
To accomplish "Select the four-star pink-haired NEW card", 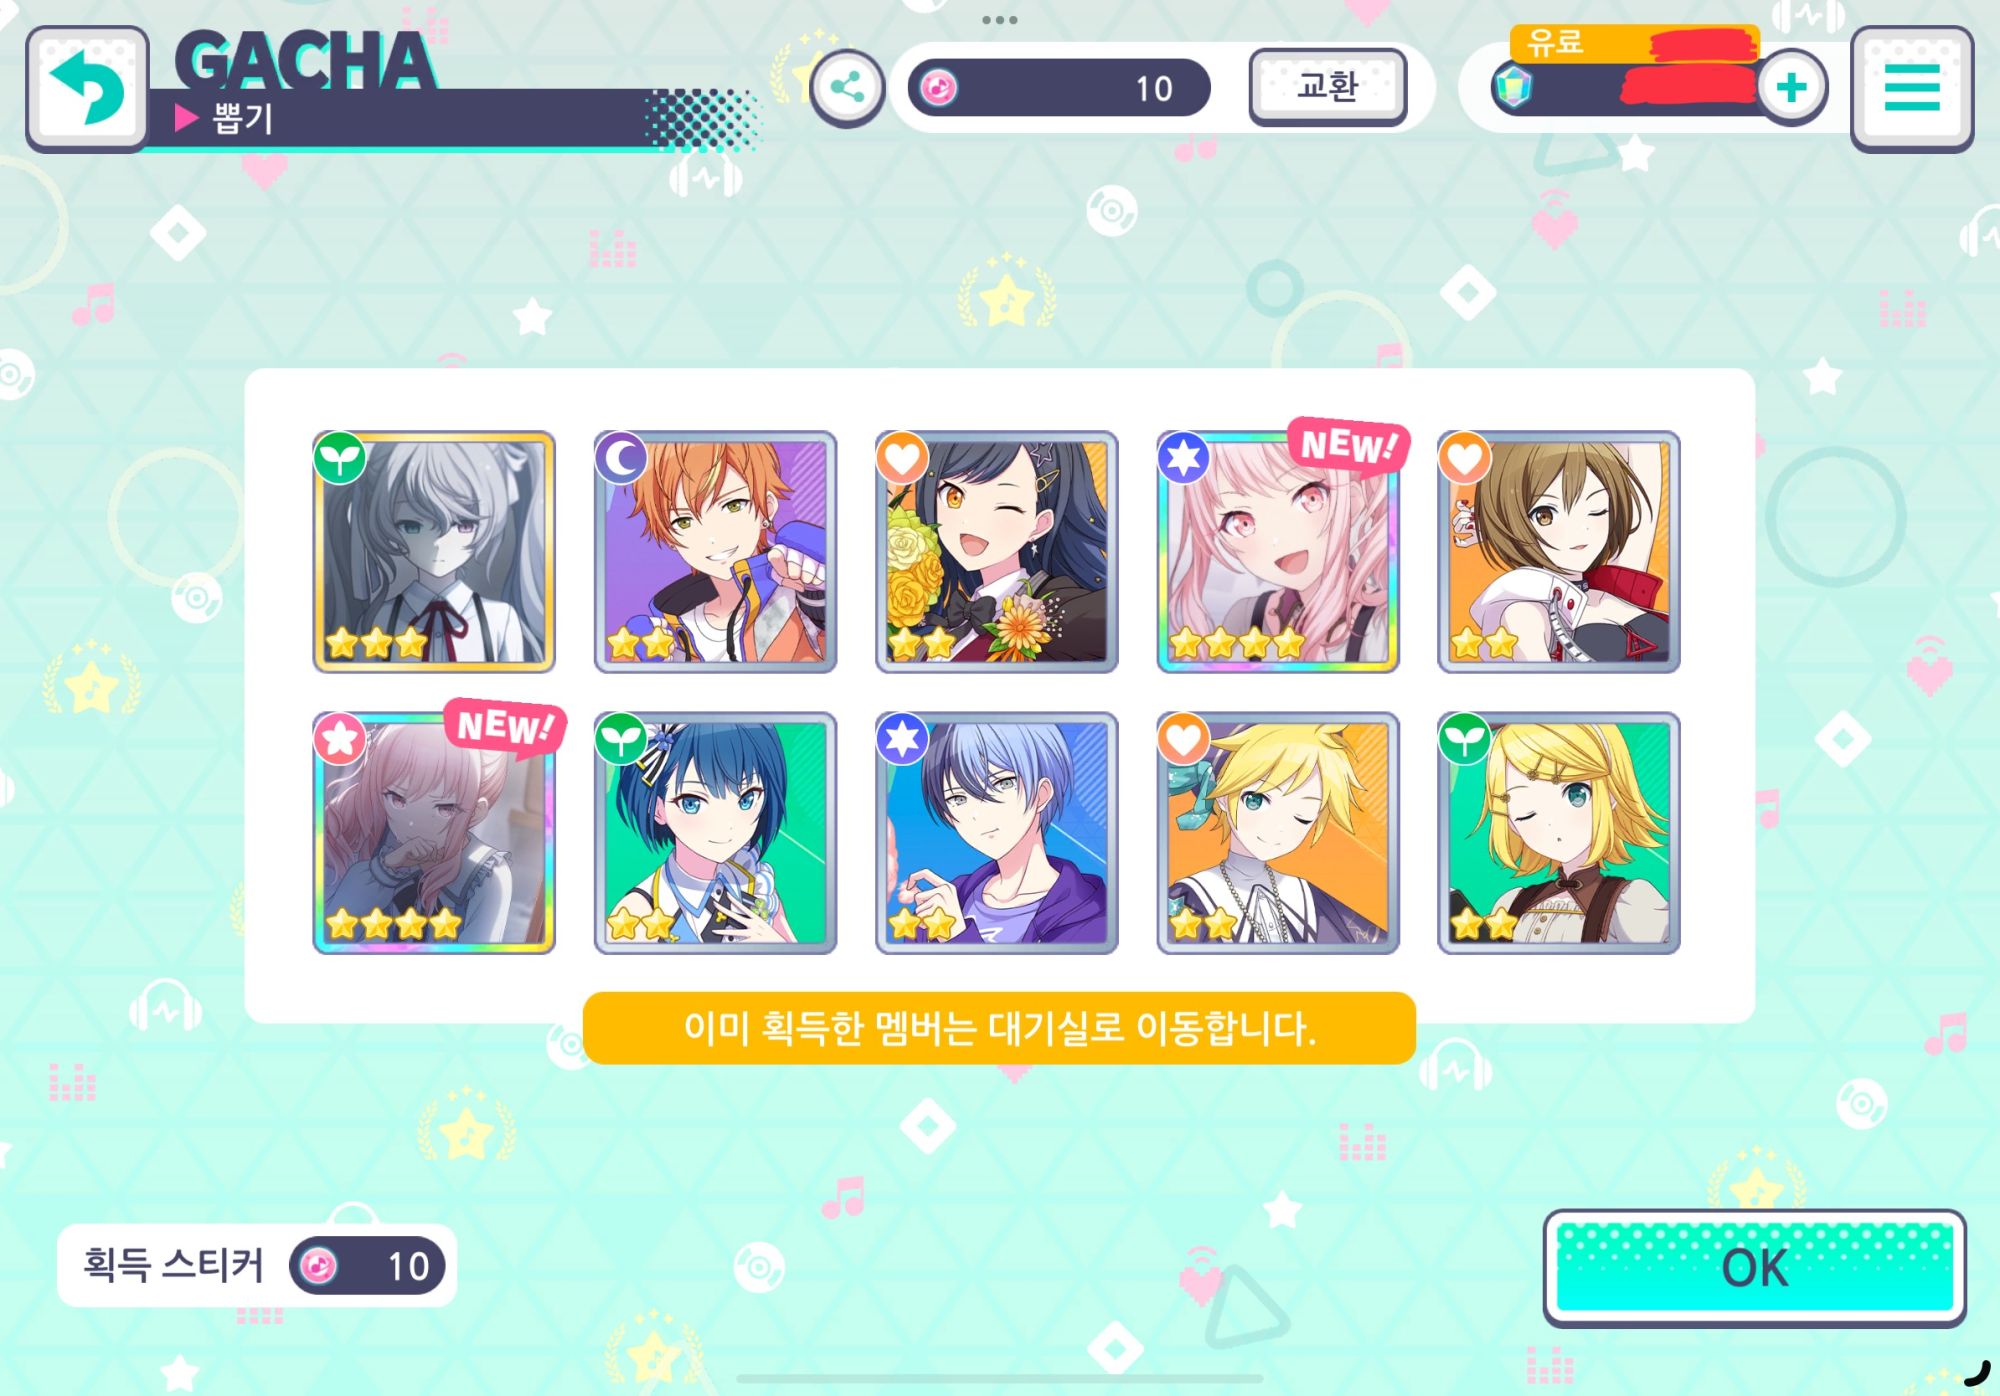I will (x=1278, y=552).
